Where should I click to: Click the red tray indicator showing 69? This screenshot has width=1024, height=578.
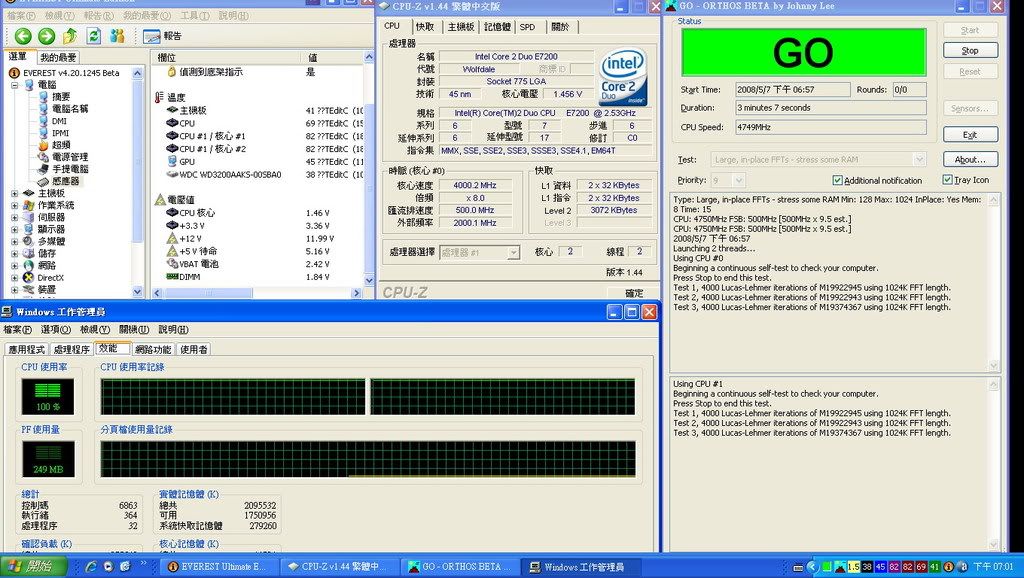pyautogui.click(x=921, y=567)
